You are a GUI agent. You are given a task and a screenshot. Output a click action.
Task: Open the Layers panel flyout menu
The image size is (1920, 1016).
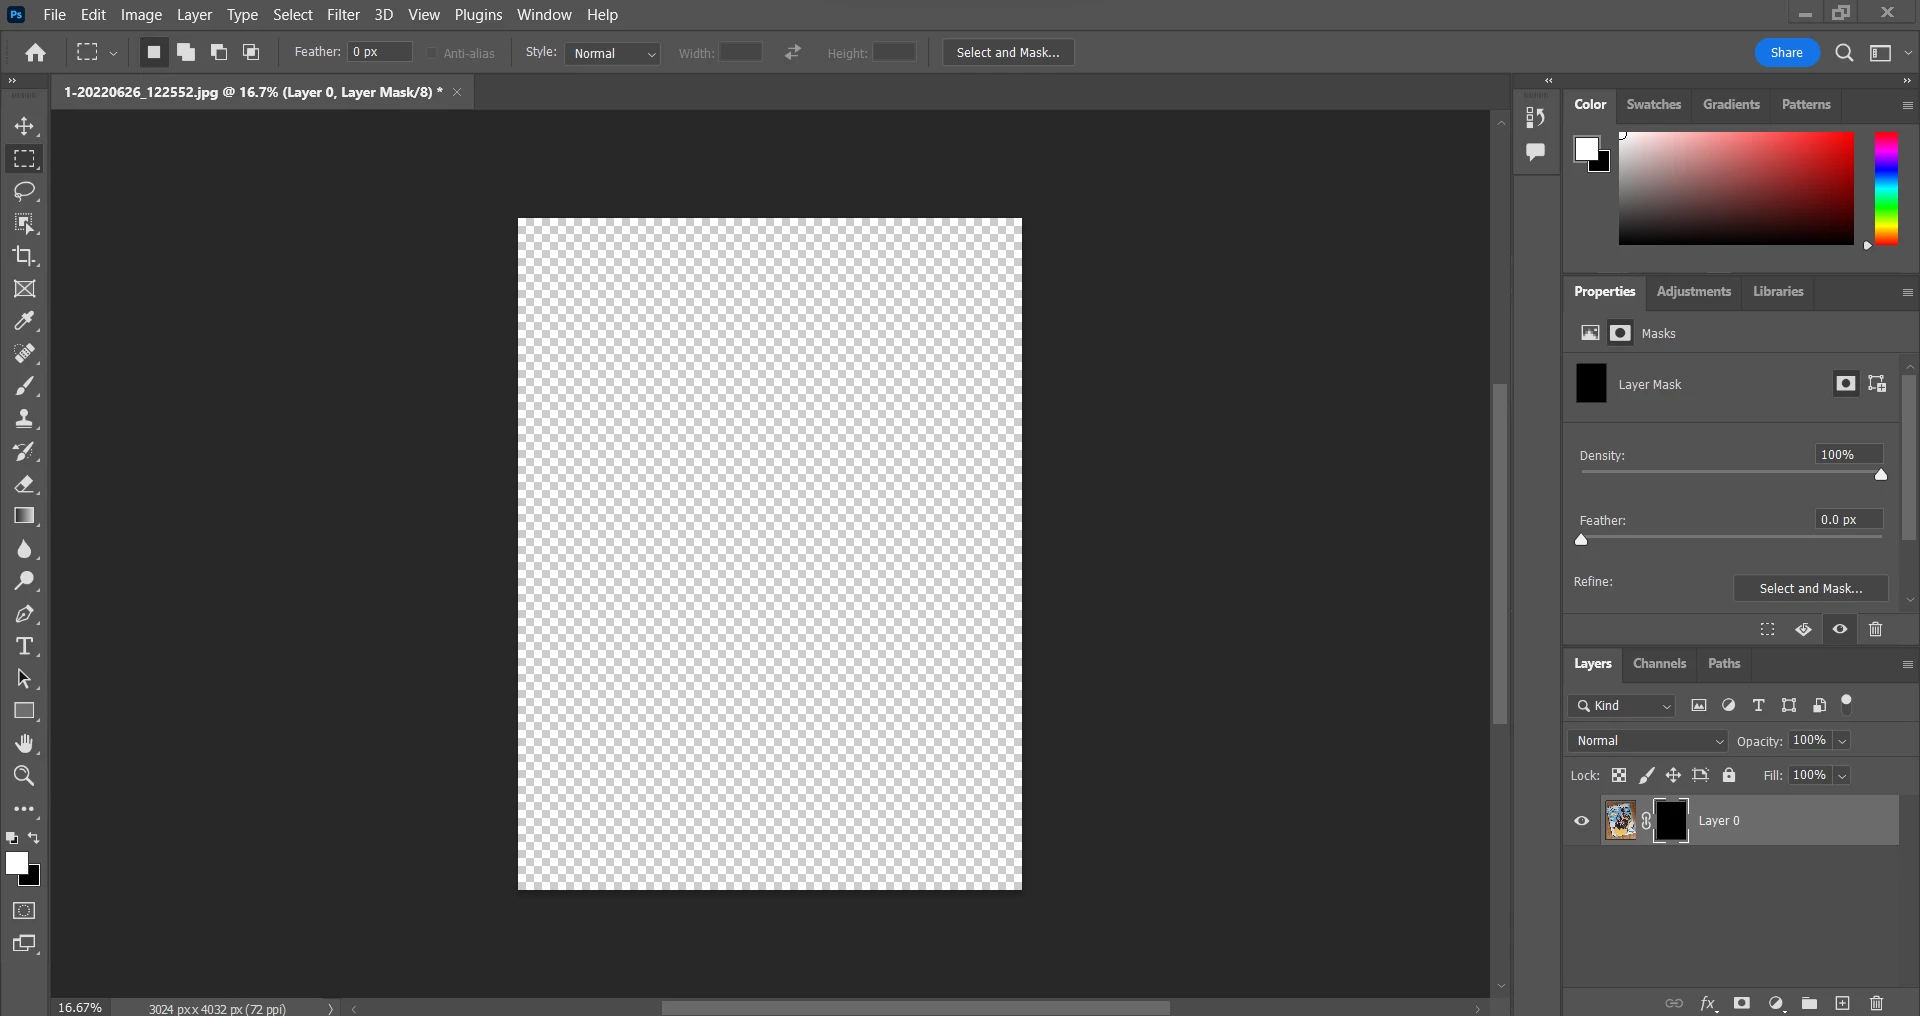(1907, 664)
